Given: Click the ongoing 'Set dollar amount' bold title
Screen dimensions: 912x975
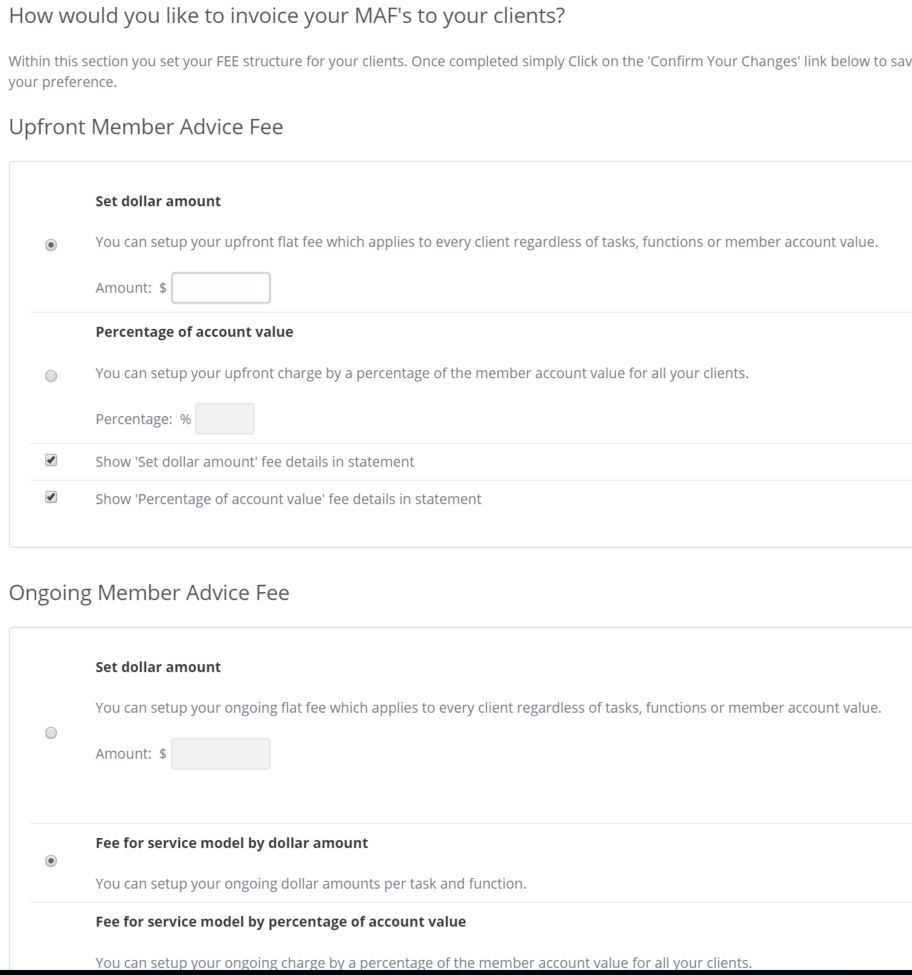Looking at the screenshot, I should (x=158, y=667).
